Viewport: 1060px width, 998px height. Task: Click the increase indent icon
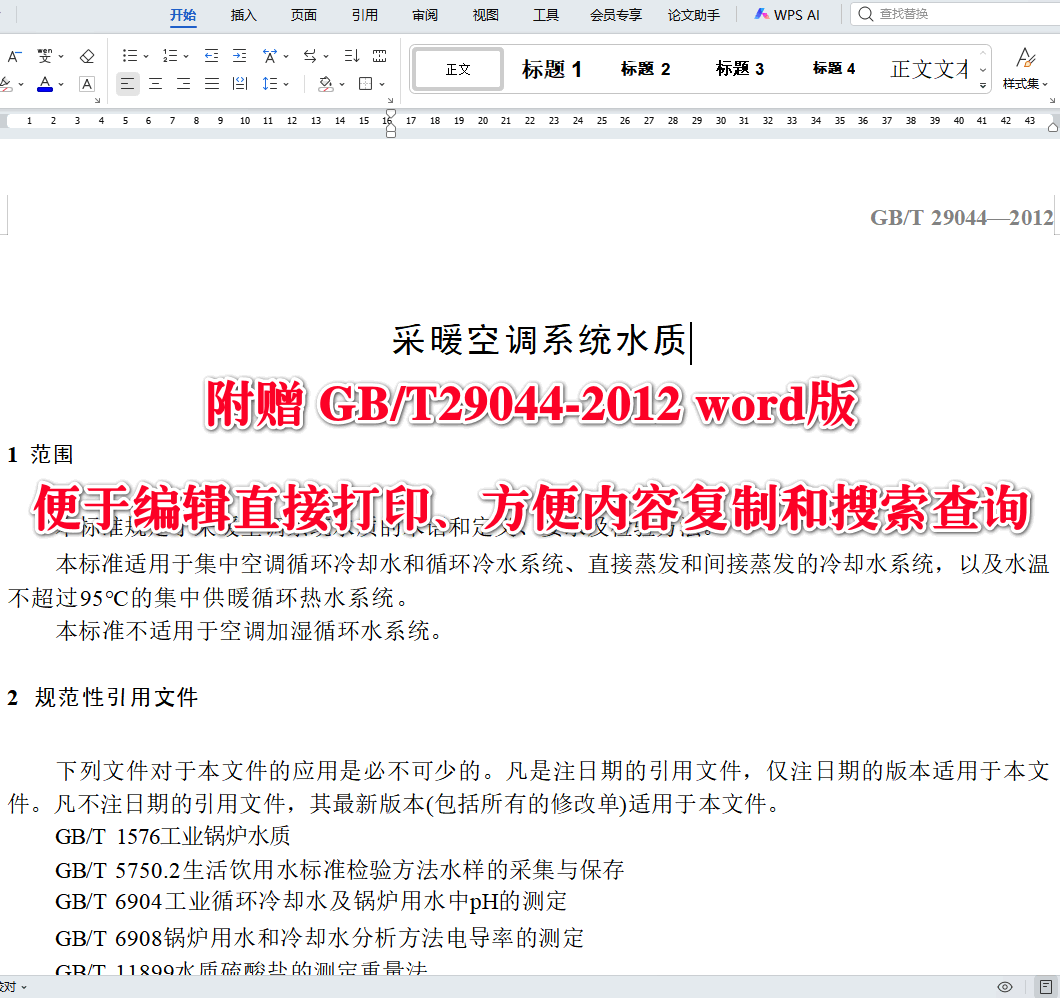pyautogui.click(x=239, y=56)
